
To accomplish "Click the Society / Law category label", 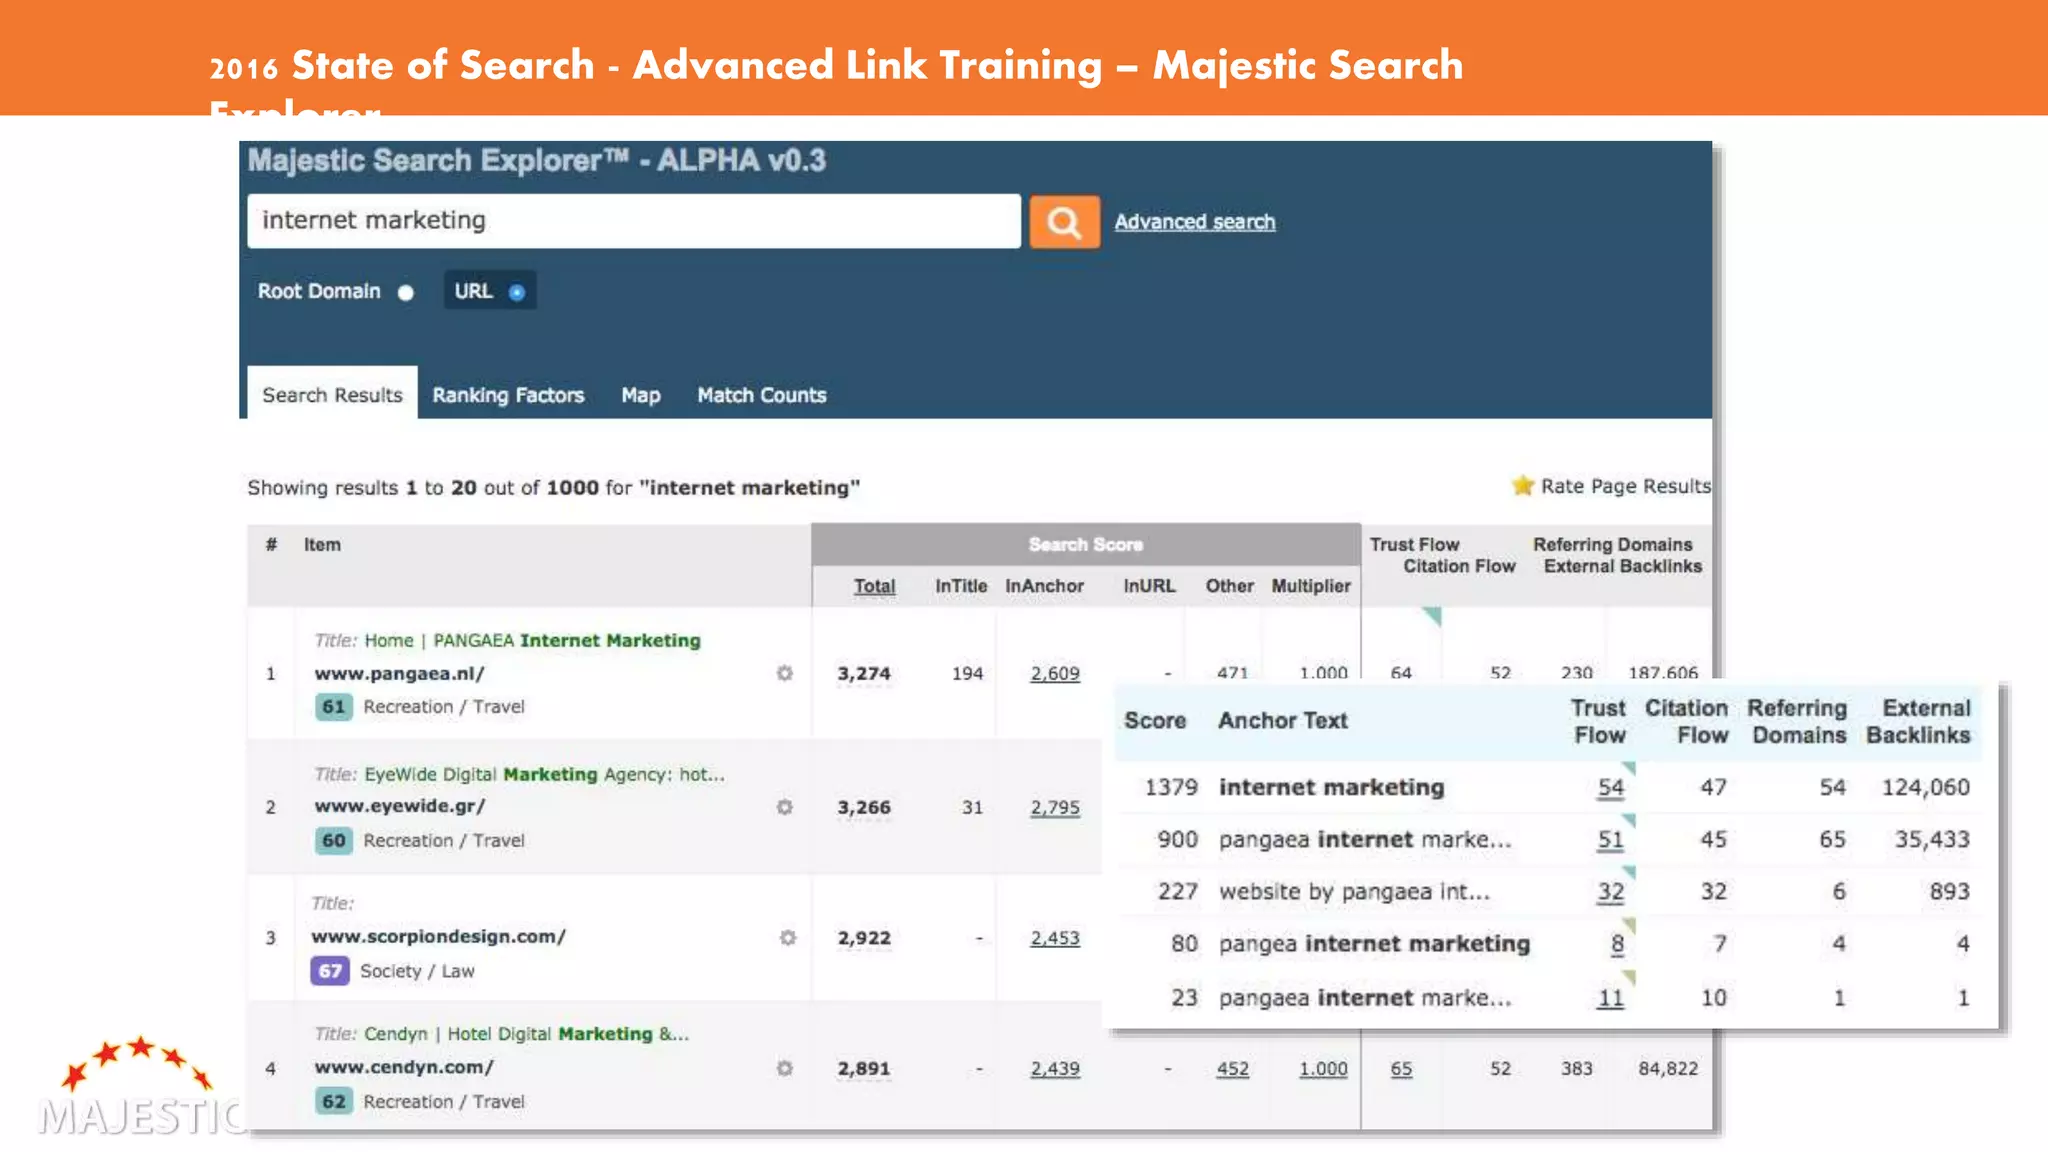I will (417, 971).
